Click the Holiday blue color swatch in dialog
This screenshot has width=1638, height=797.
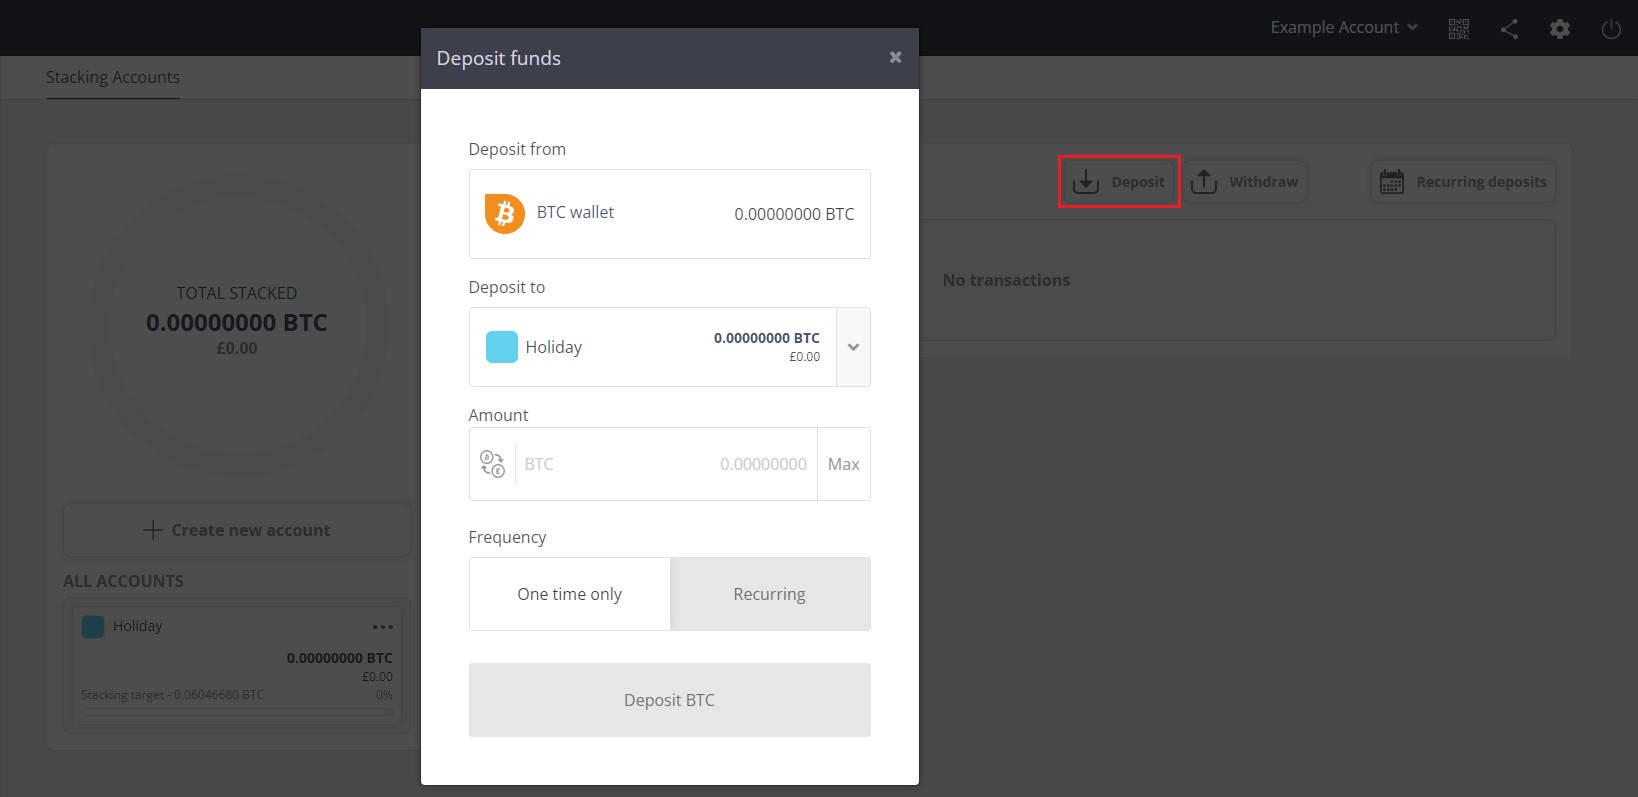point(502,347)
